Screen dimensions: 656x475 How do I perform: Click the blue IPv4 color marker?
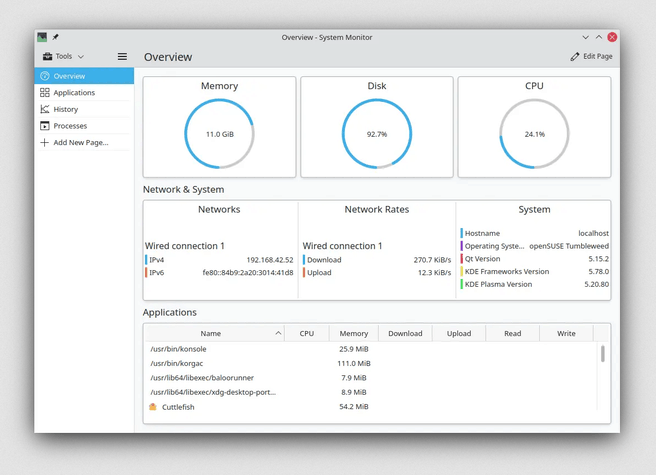pos(146,260)
